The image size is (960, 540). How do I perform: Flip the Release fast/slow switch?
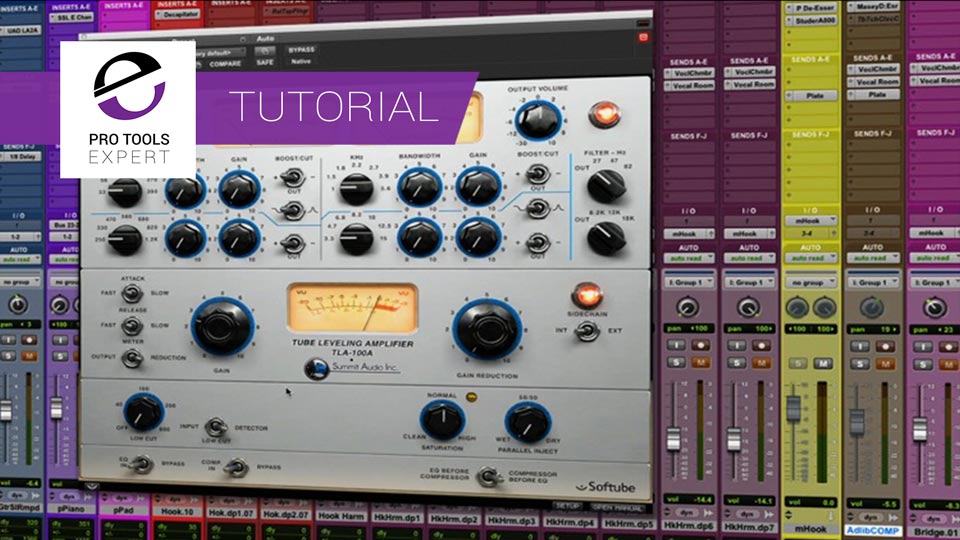132,325
